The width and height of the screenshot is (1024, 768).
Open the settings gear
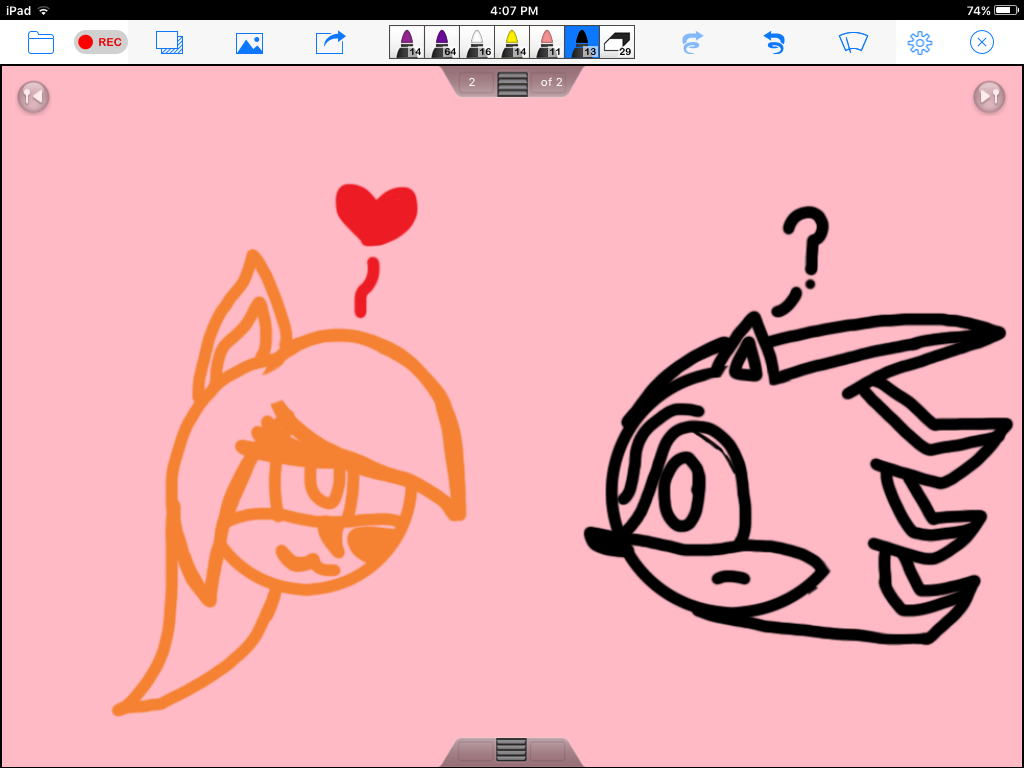pyautogui.click(x=919, y=42)
